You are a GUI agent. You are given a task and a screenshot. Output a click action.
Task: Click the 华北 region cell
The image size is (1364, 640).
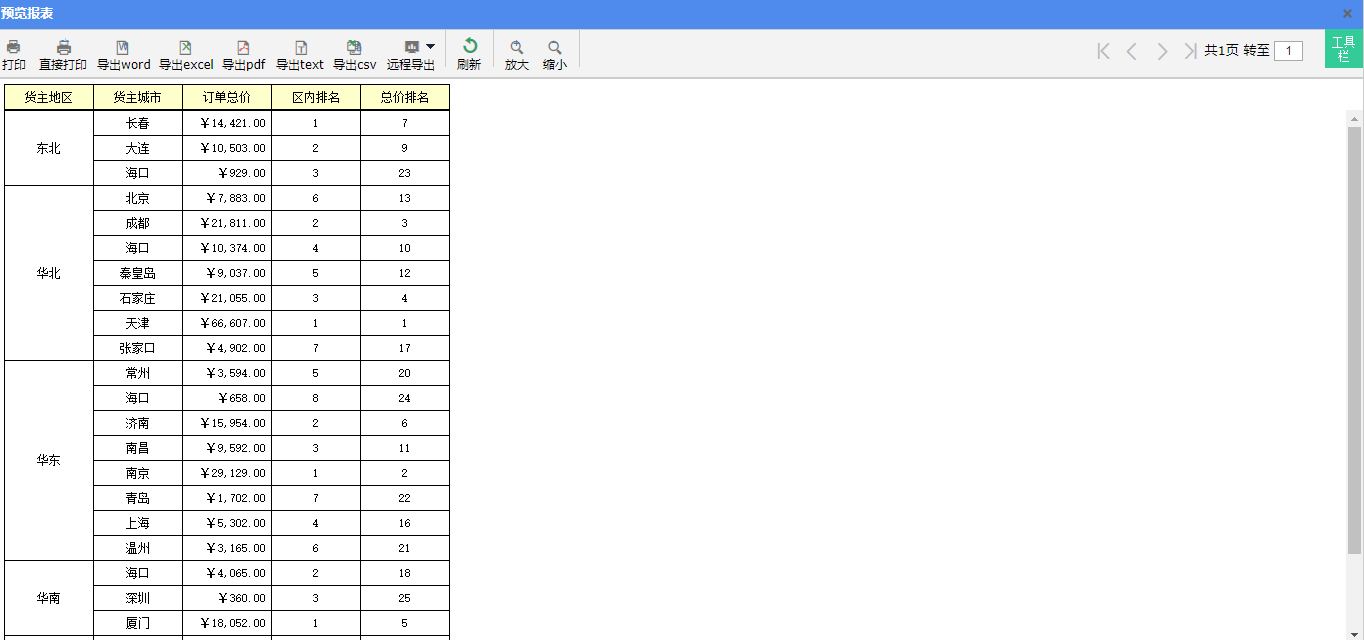pyautogui.click(x=49, y=273)
